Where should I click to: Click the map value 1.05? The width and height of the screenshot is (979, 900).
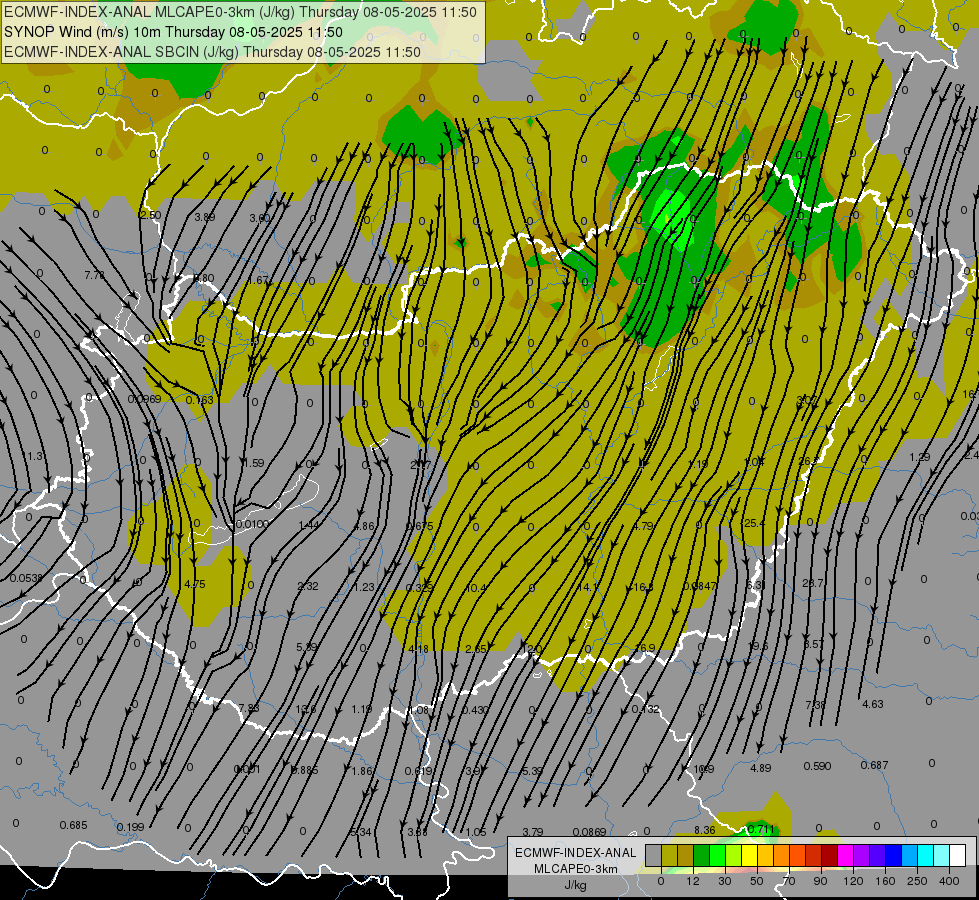476,832
